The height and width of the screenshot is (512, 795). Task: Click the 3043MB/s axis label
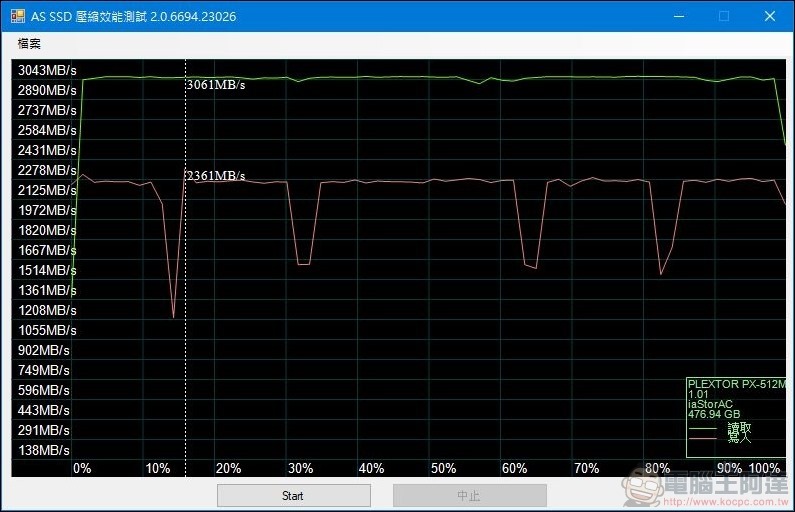click(x=47, y=70)
